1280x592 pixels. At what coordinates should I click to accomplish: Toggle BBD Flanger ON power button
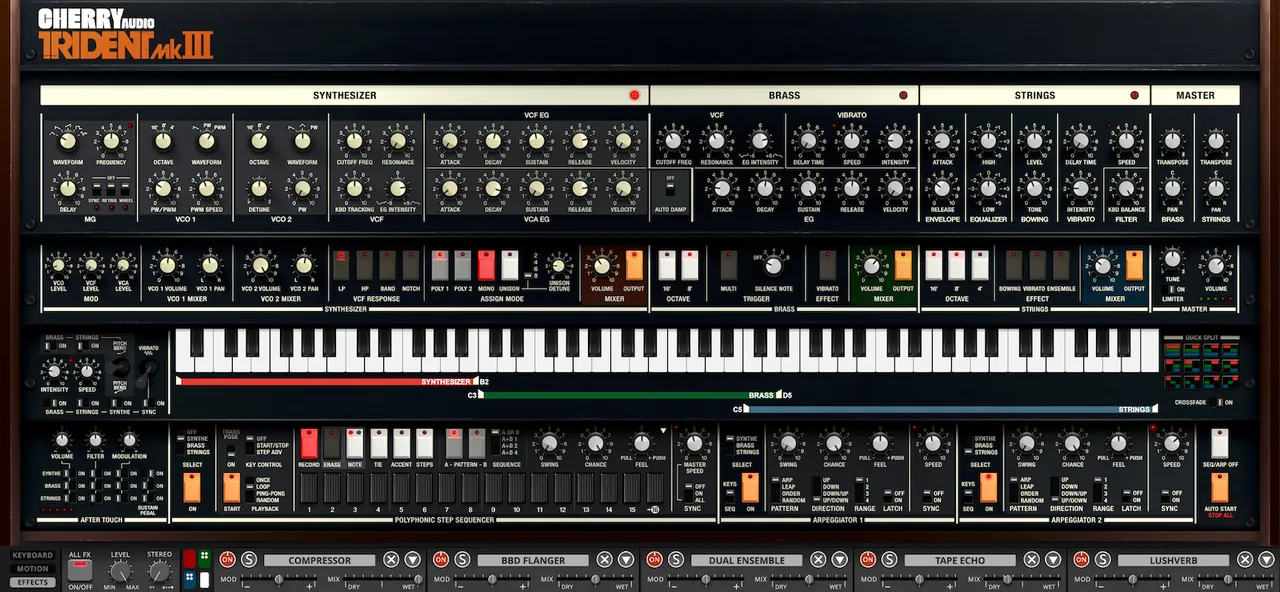[441, 560]
